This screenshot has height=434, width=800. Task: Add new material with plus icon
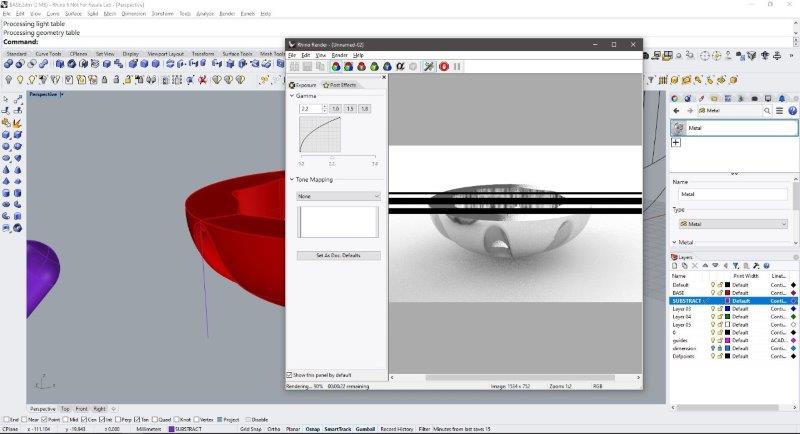point(676,142)
